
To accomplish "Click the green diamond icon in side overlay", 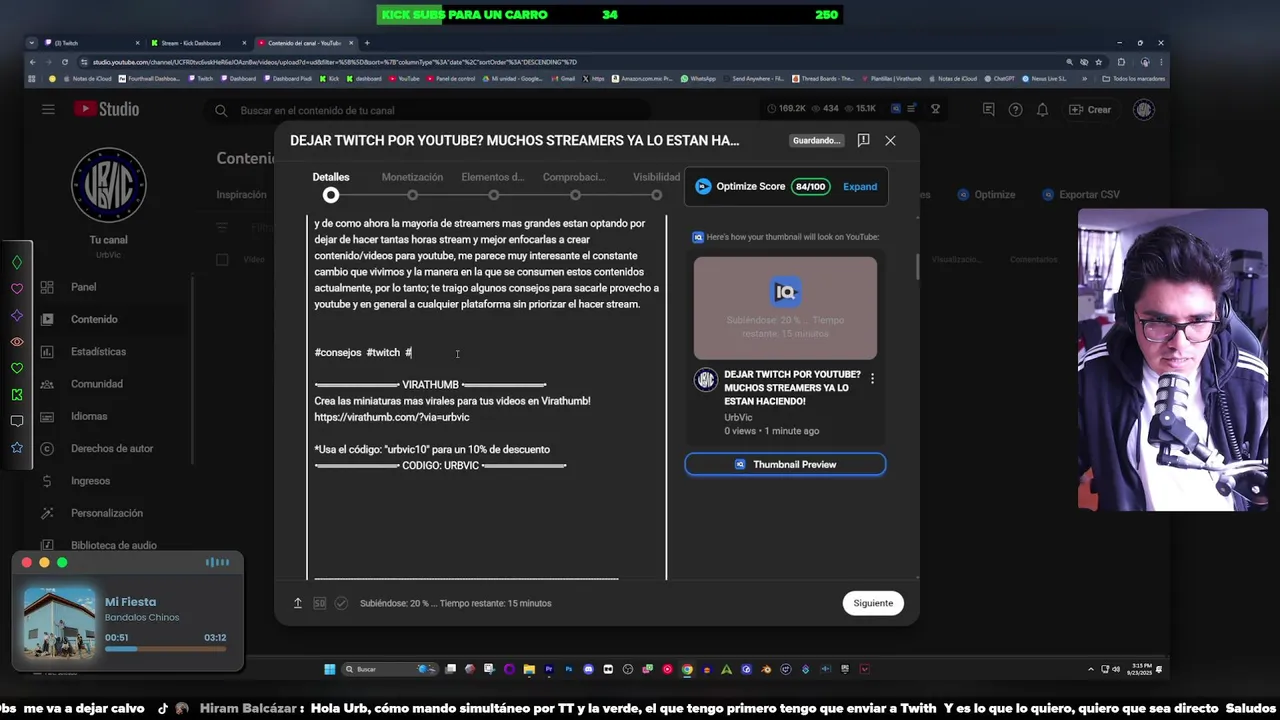I will 17,263.
